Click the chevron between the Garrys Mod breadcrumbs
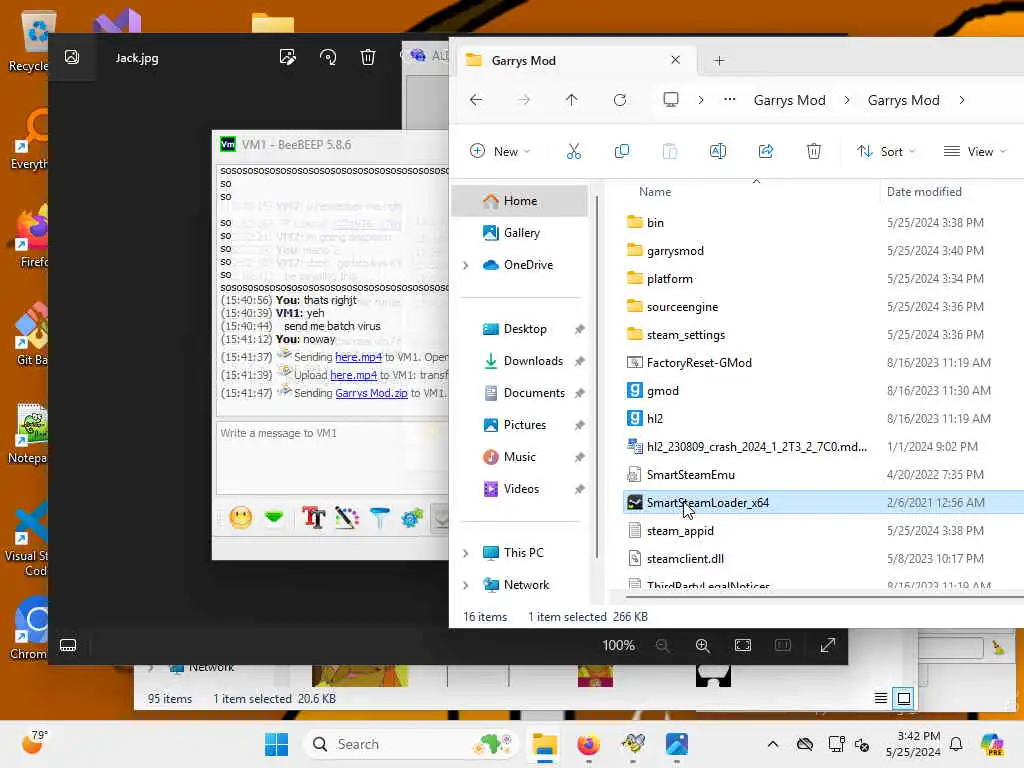This screenshot has width=1024, height=768. [847, 100]
